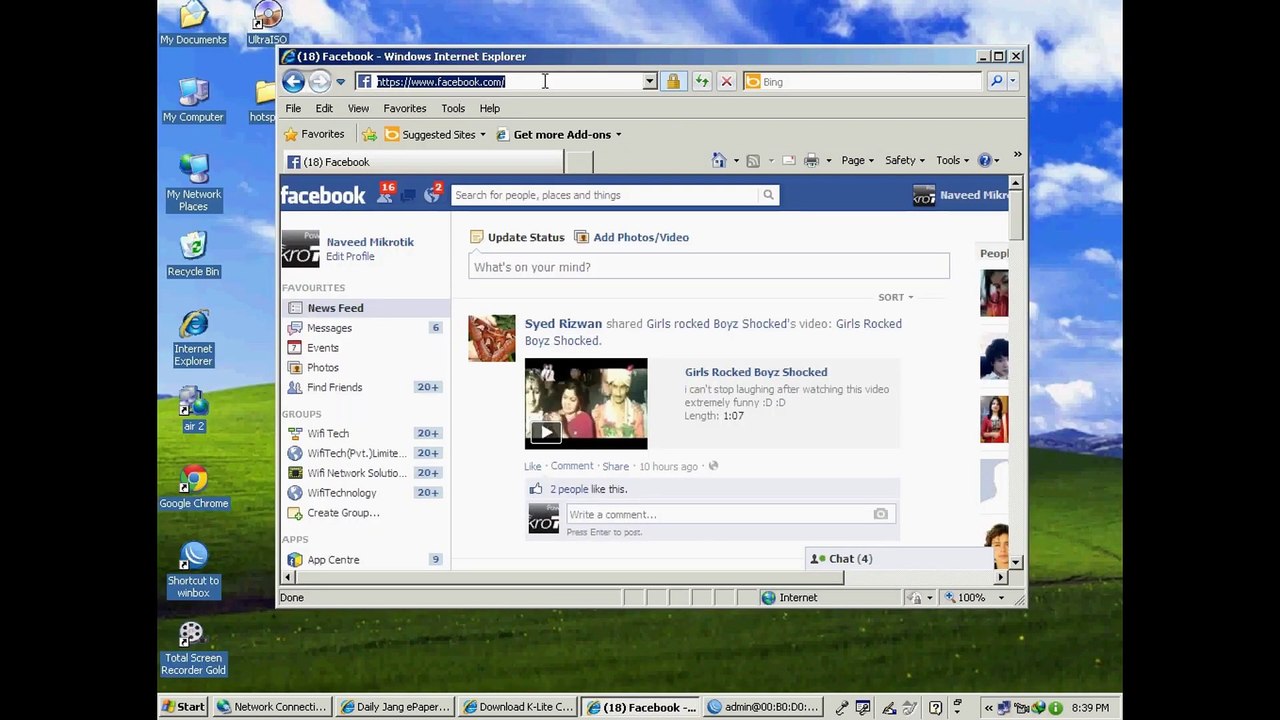Click the Bing search magnifier button
This screenshot has width=1280, height=720.
click(x=996, y=82)
